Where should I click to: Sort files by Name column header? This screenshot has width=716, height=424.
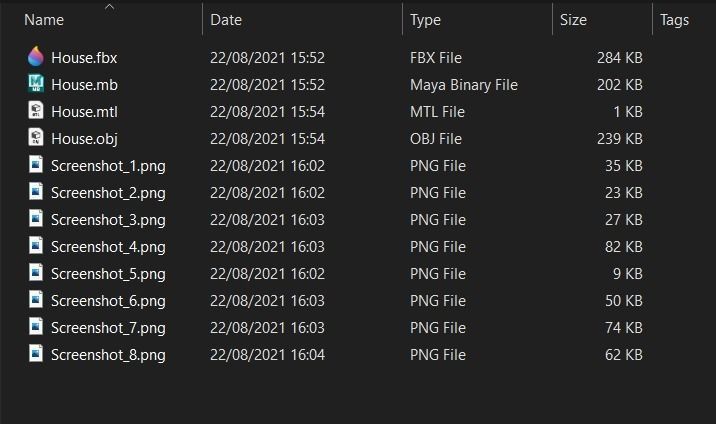click(x=44, y=20)
